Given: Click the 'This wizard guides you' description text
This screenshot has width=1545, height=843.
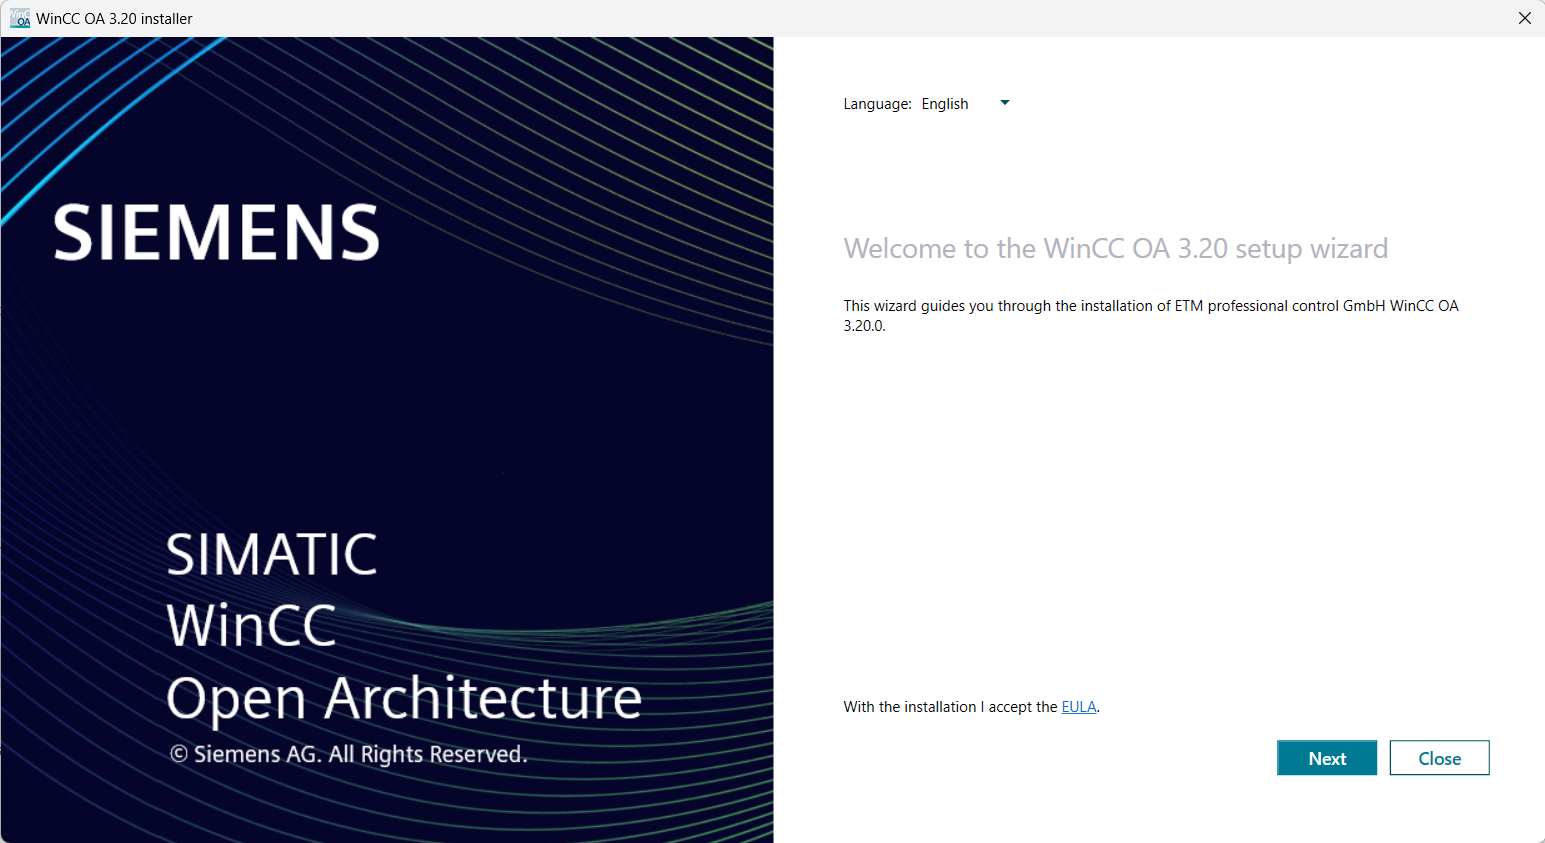Looking at the screenshot, I should point(1151,315).
